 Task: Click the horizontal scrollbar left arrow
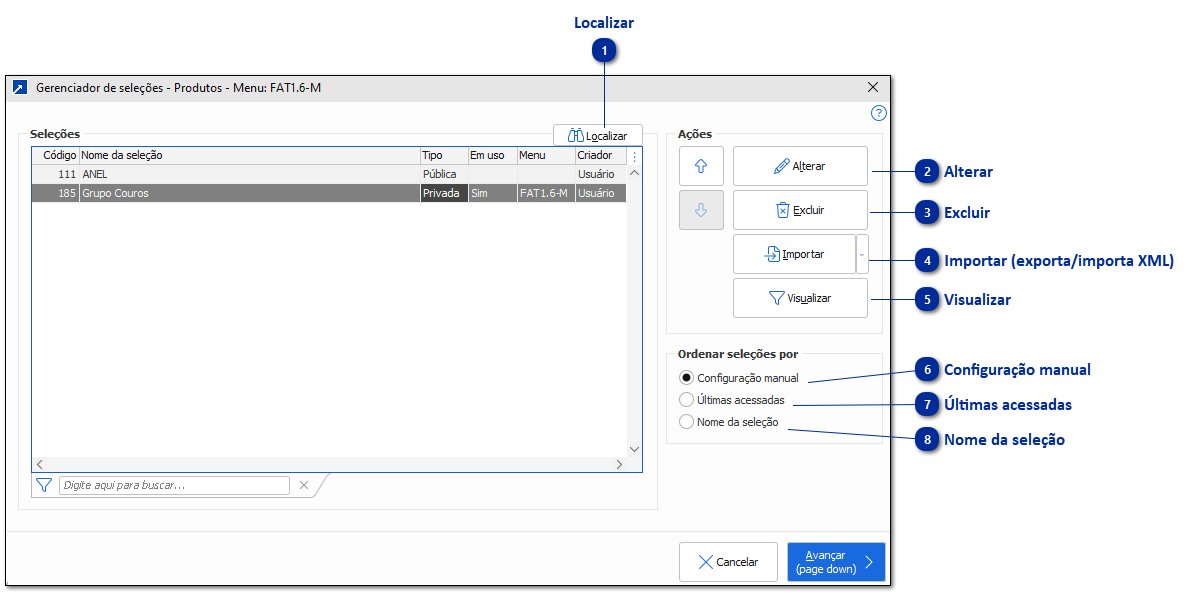[39, 464]
